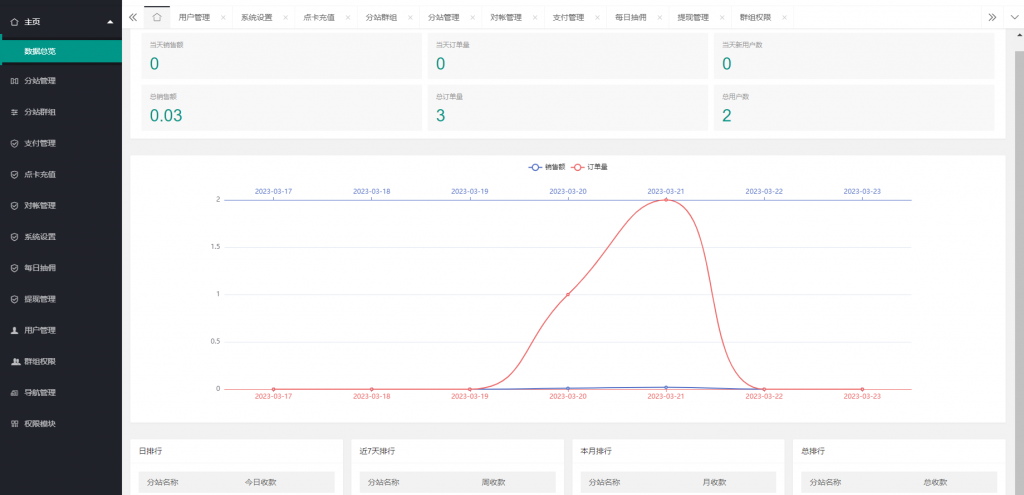Screen dimensions: 1024x495
Task: Open 分站管理 in the sidebar
Action: pyautogui.click(x=61, y=81)
